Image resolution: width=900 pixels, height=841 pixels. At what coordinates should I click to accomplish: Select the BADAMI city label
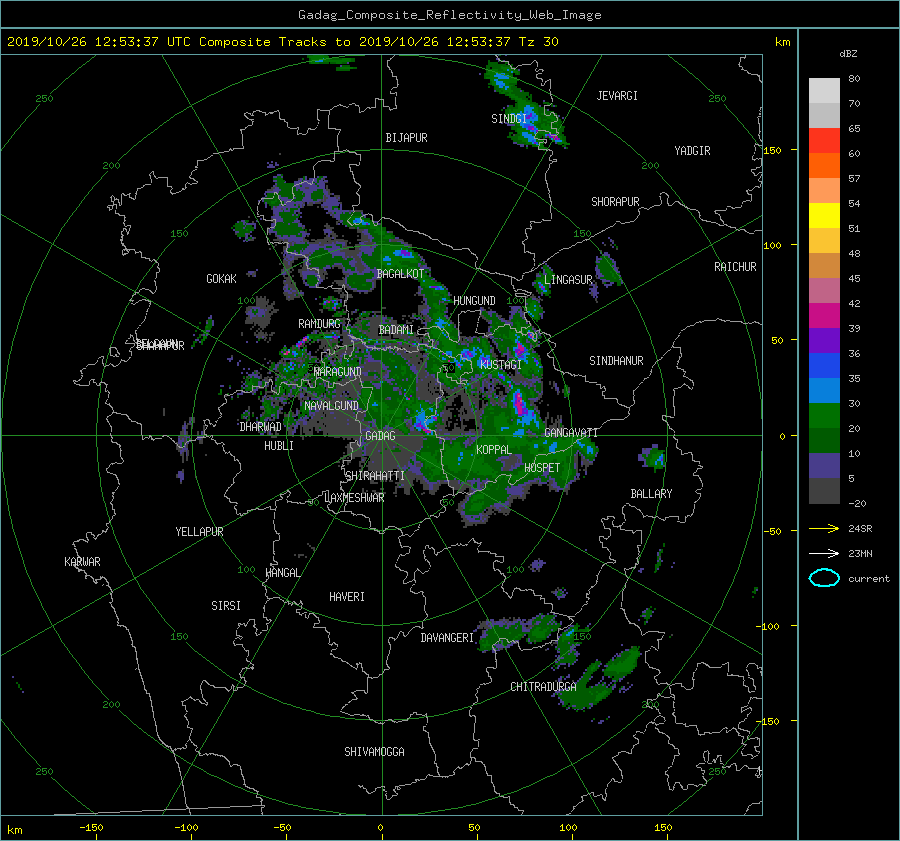tap(395, 330)
